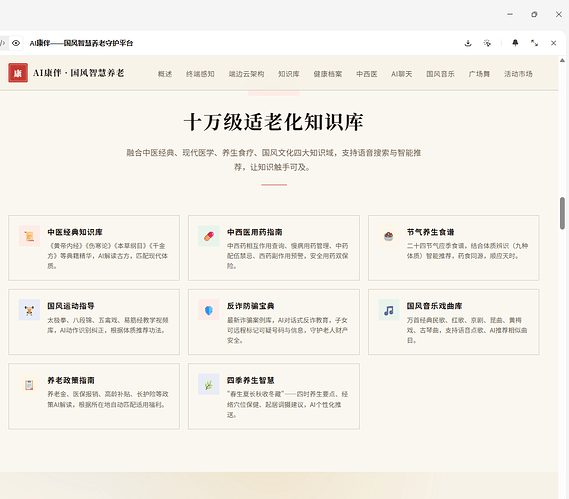Click the page title AI康伴——国风智慧养老守护平台

coord(81,43)
